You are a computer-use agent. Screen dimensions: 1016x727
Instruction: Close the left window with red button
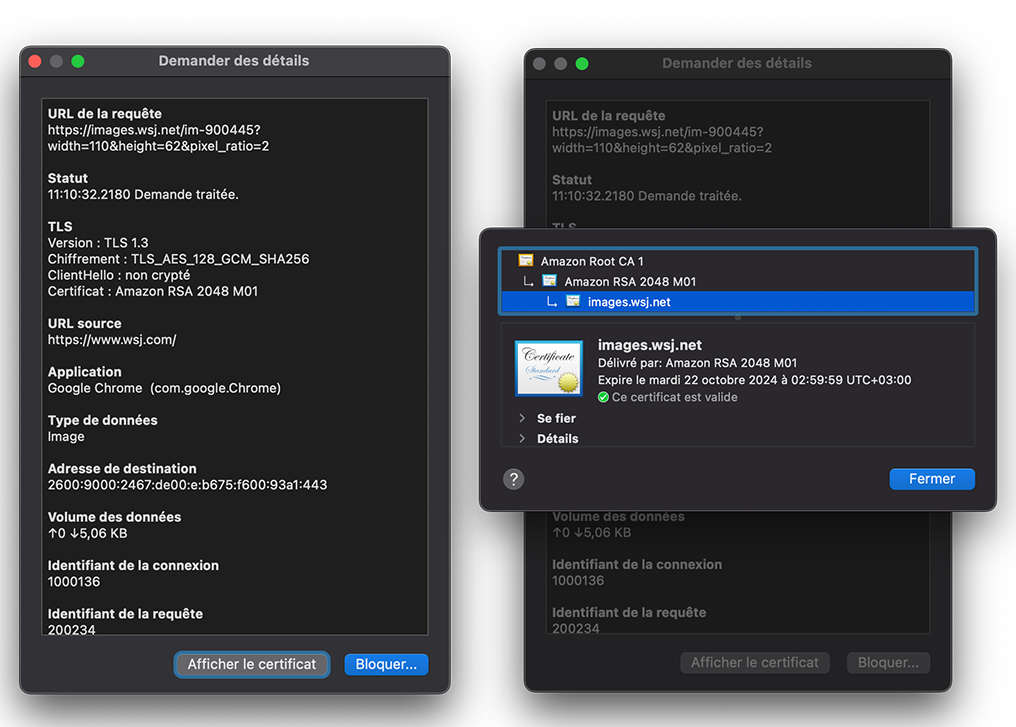35,61
